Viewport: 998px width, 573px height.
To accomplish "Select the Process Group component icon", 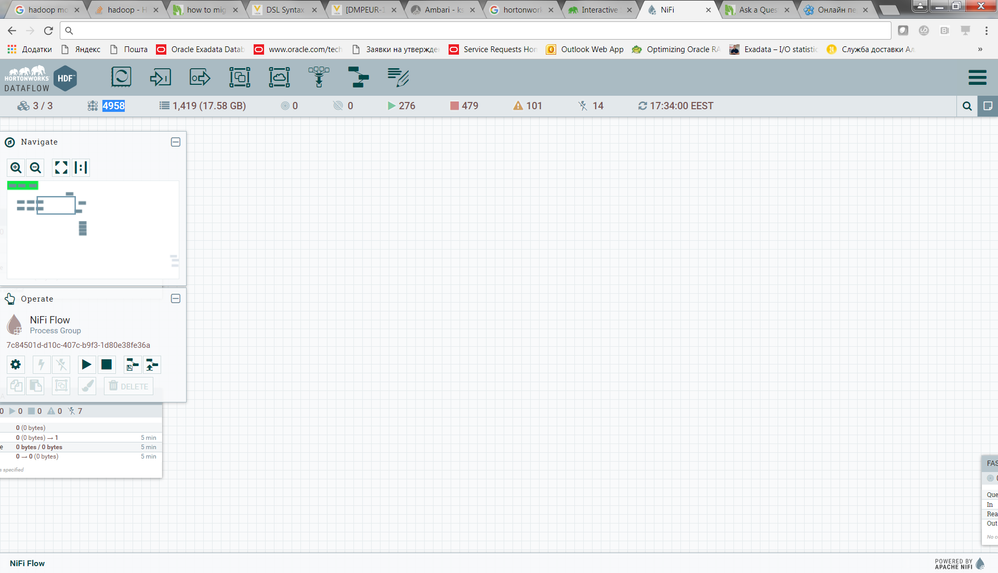I will 239,77.
